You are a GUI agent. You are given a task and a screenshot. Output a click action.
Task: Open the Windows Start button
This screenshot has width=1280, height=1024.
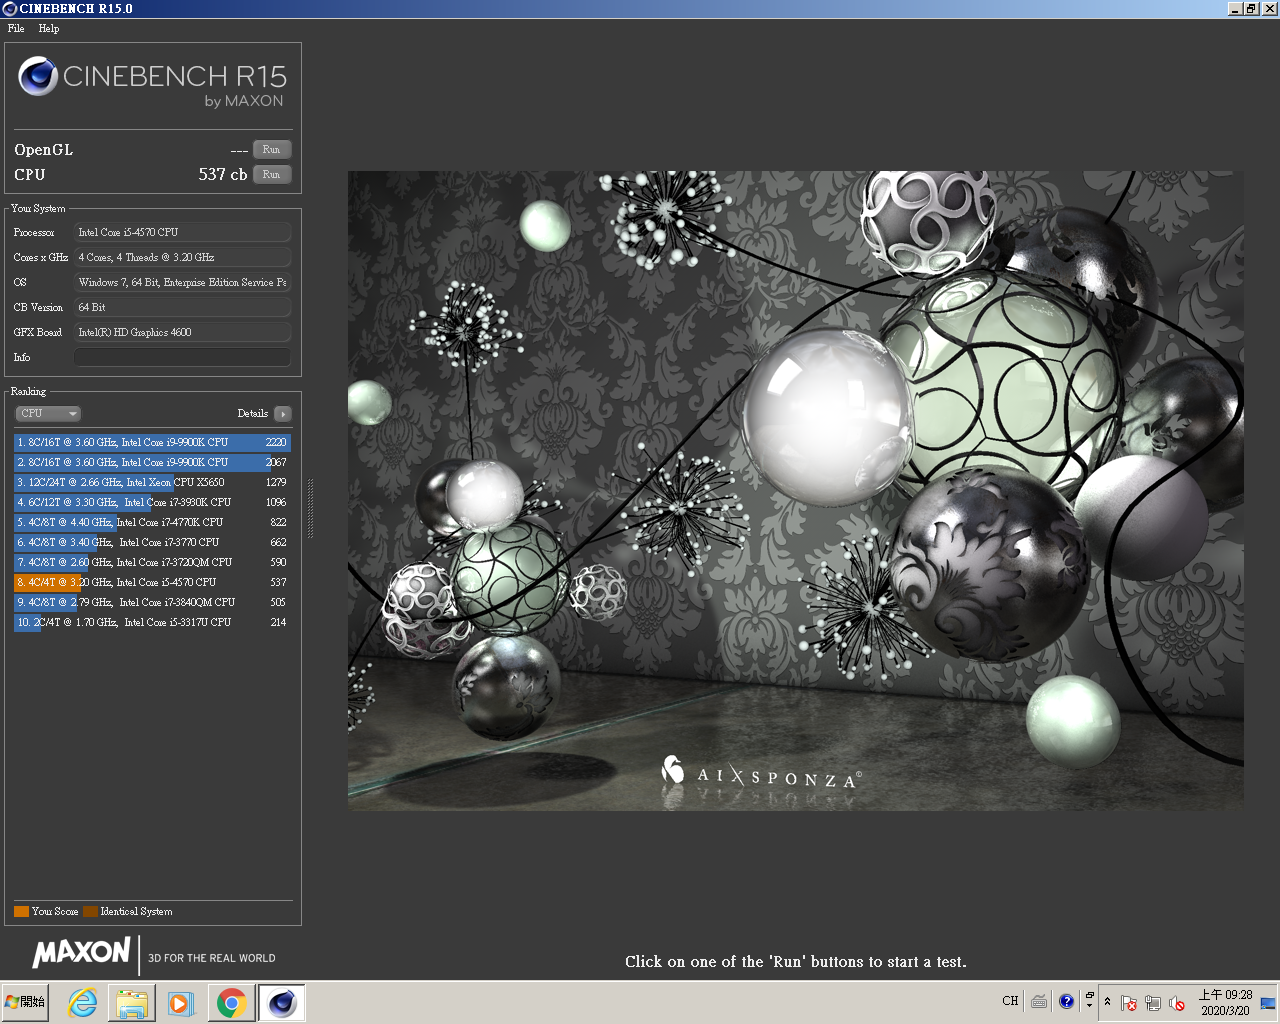[x=26, y=1002]
